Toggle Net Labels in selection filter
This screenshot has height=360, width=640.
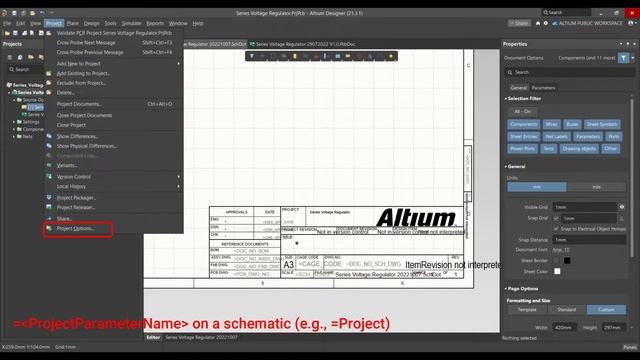[556, 137]
